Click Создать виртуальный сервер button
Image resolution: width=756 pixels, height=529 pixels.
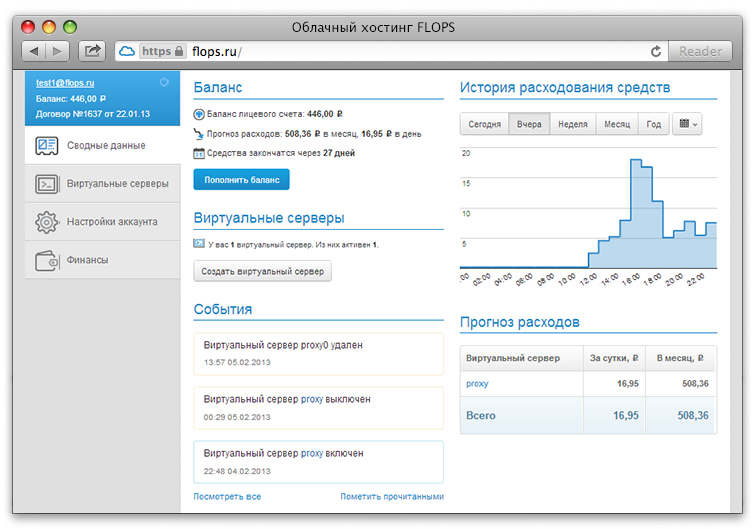pyautogui.click(x=262, y=271)
